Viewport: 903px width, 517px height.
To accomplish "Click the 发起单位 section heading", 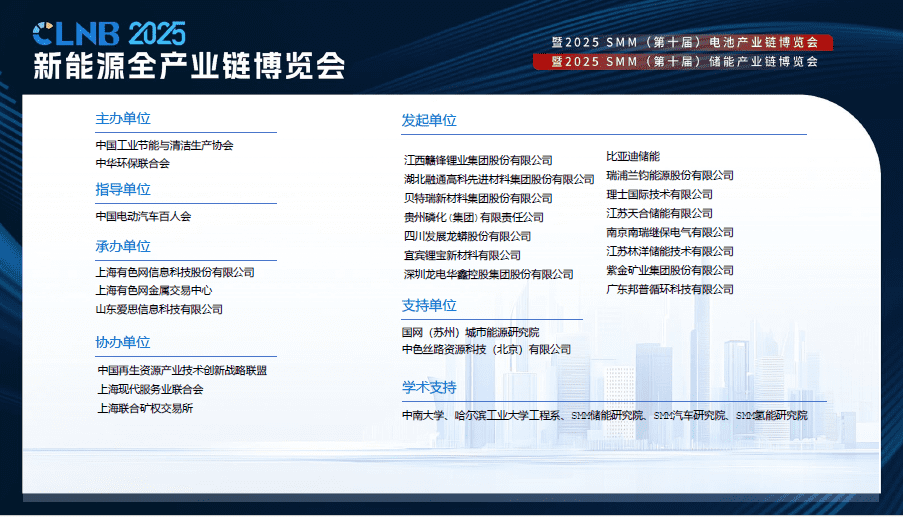I will click(x=429, y=120).
